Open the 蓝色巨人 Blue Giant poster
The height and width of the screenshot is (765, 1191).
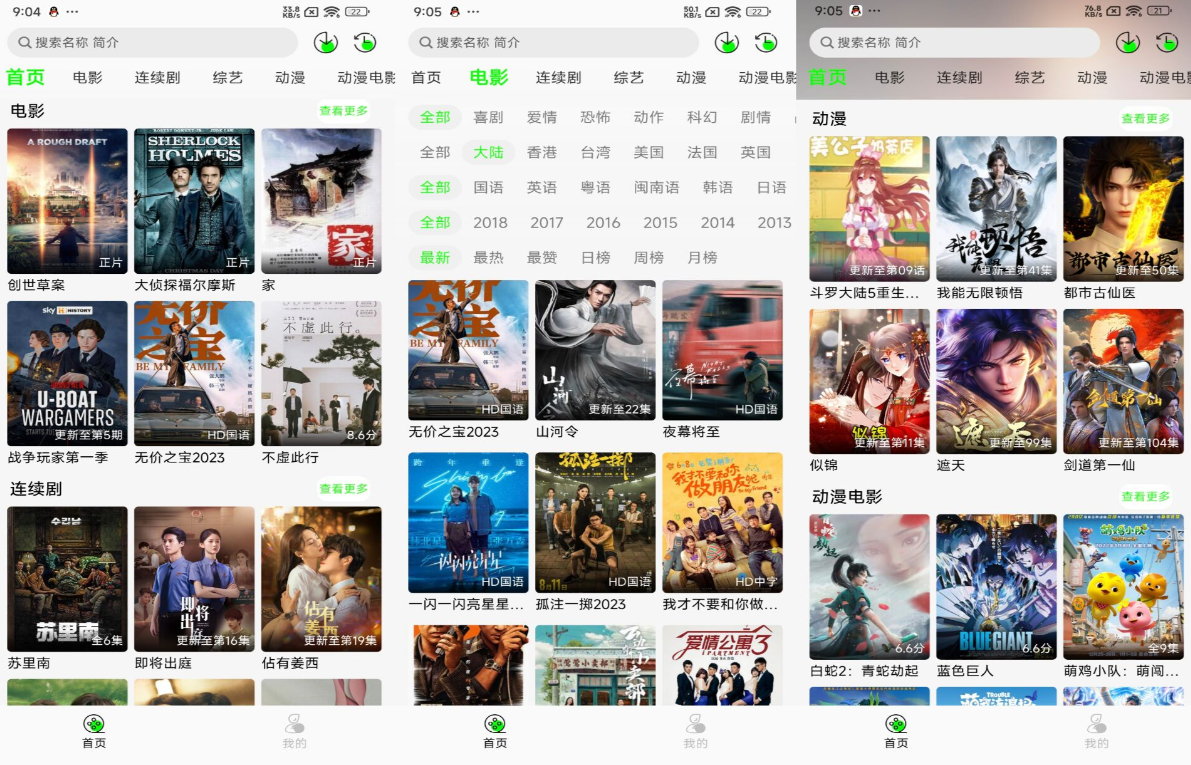click(996, 586)
